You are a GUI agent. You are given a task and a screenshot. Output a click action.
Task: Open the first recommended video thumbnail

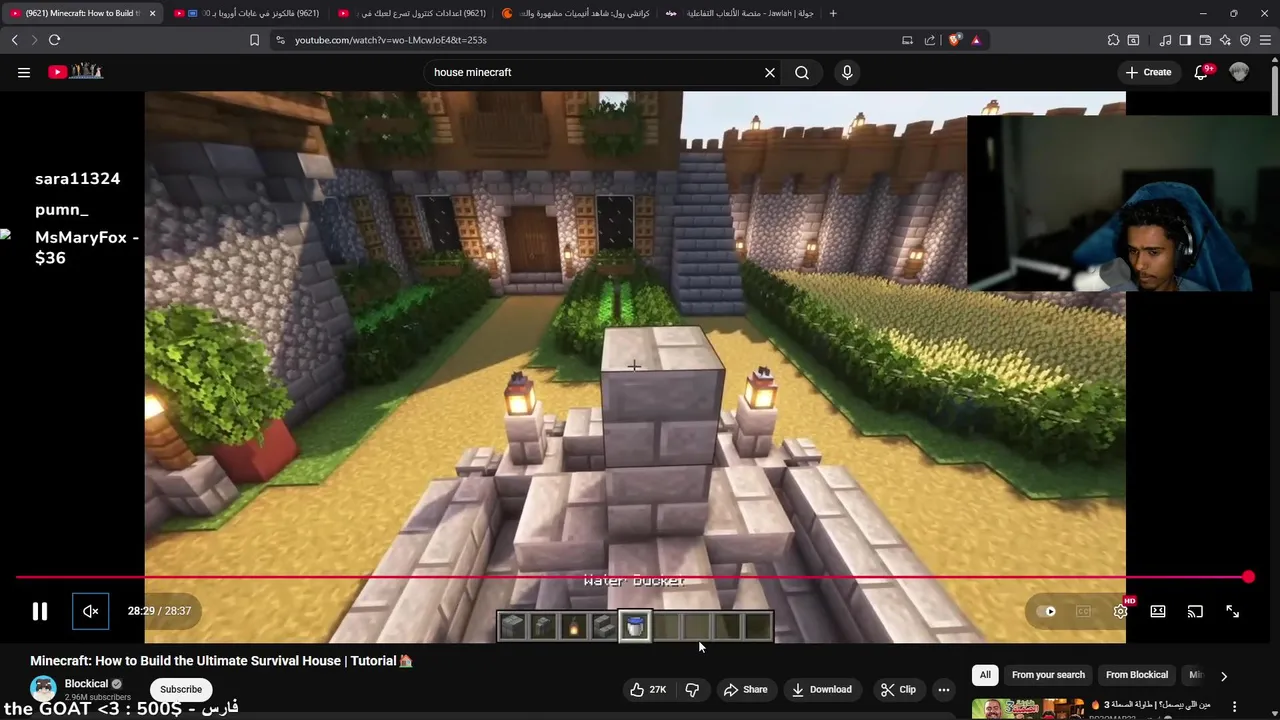1028,709
